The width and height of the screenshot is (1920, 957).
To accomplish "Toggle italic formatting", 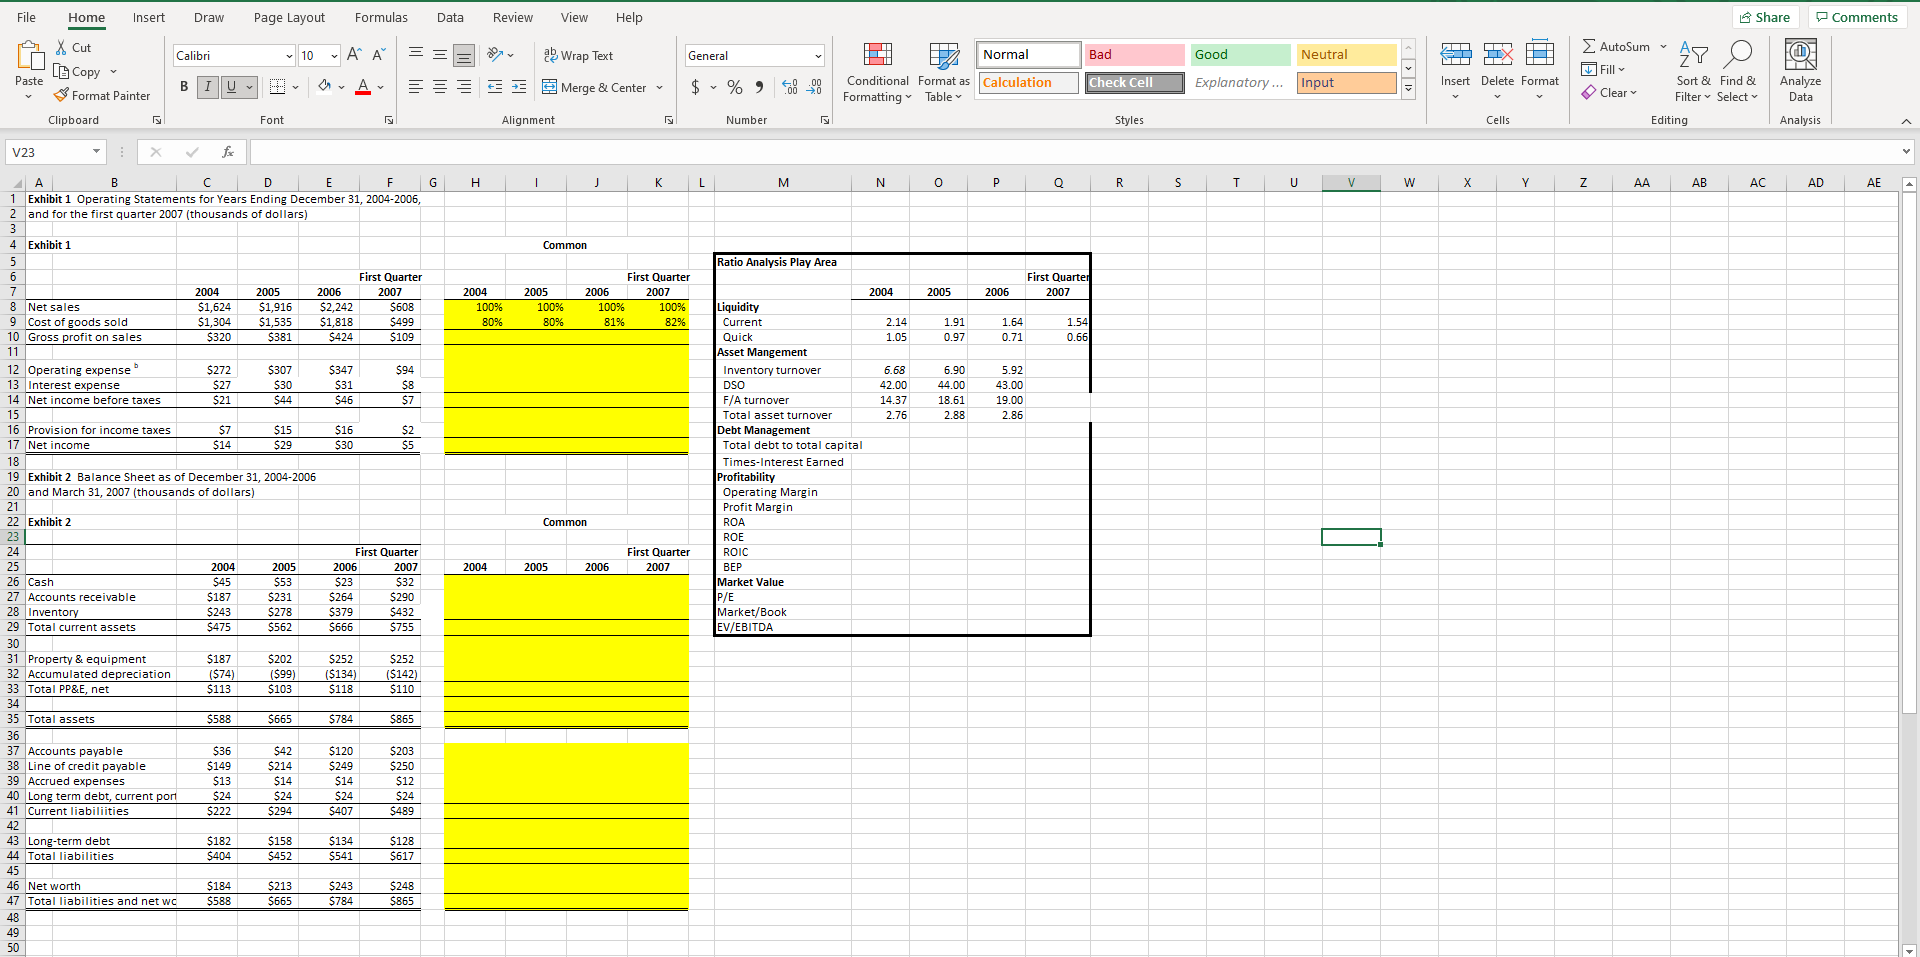I will [207, 87].
